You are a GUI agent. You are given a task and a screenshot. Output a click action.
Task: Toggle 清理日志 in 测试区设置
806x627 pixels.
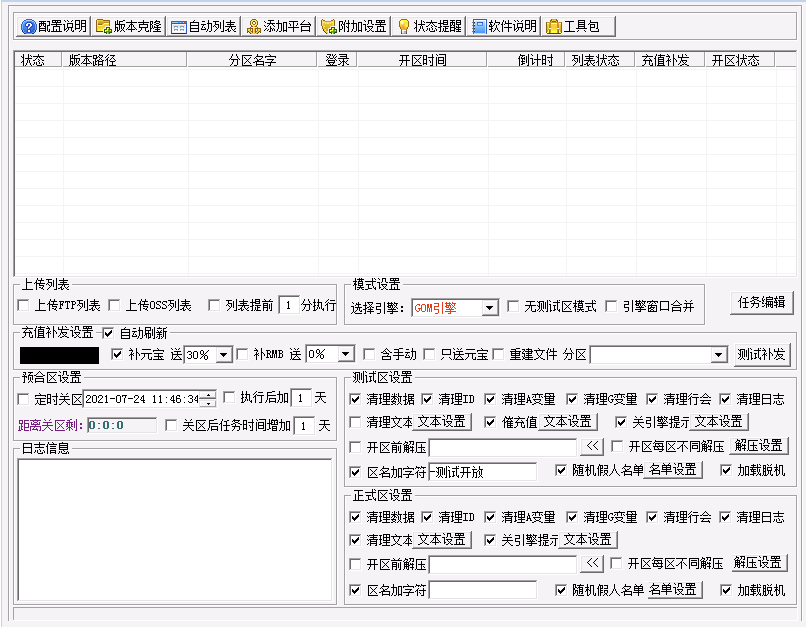coord(725,399)
